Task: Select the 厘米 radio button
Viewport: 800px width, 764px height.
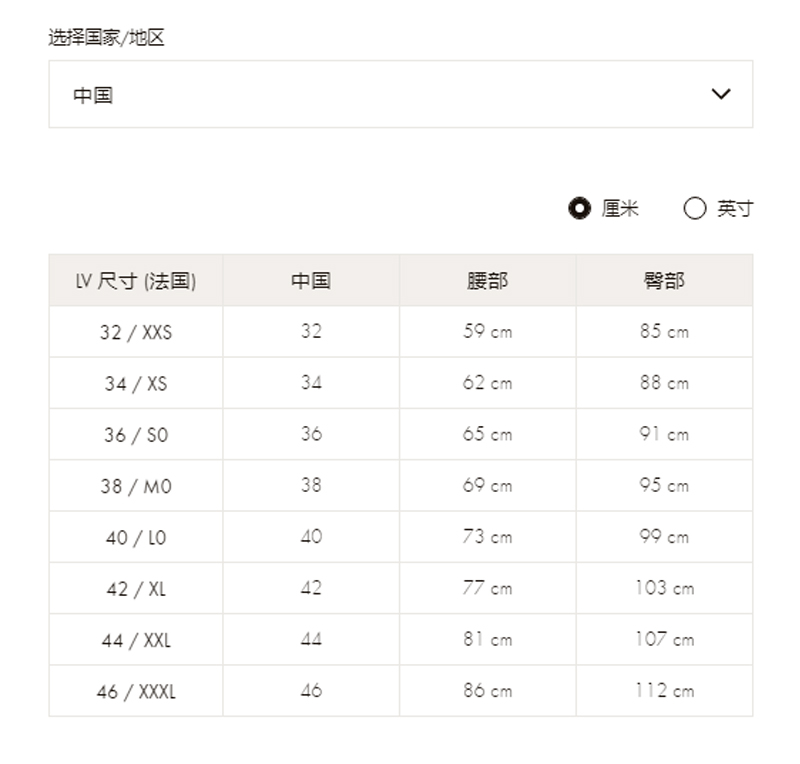Action: [x=579, y=209]
